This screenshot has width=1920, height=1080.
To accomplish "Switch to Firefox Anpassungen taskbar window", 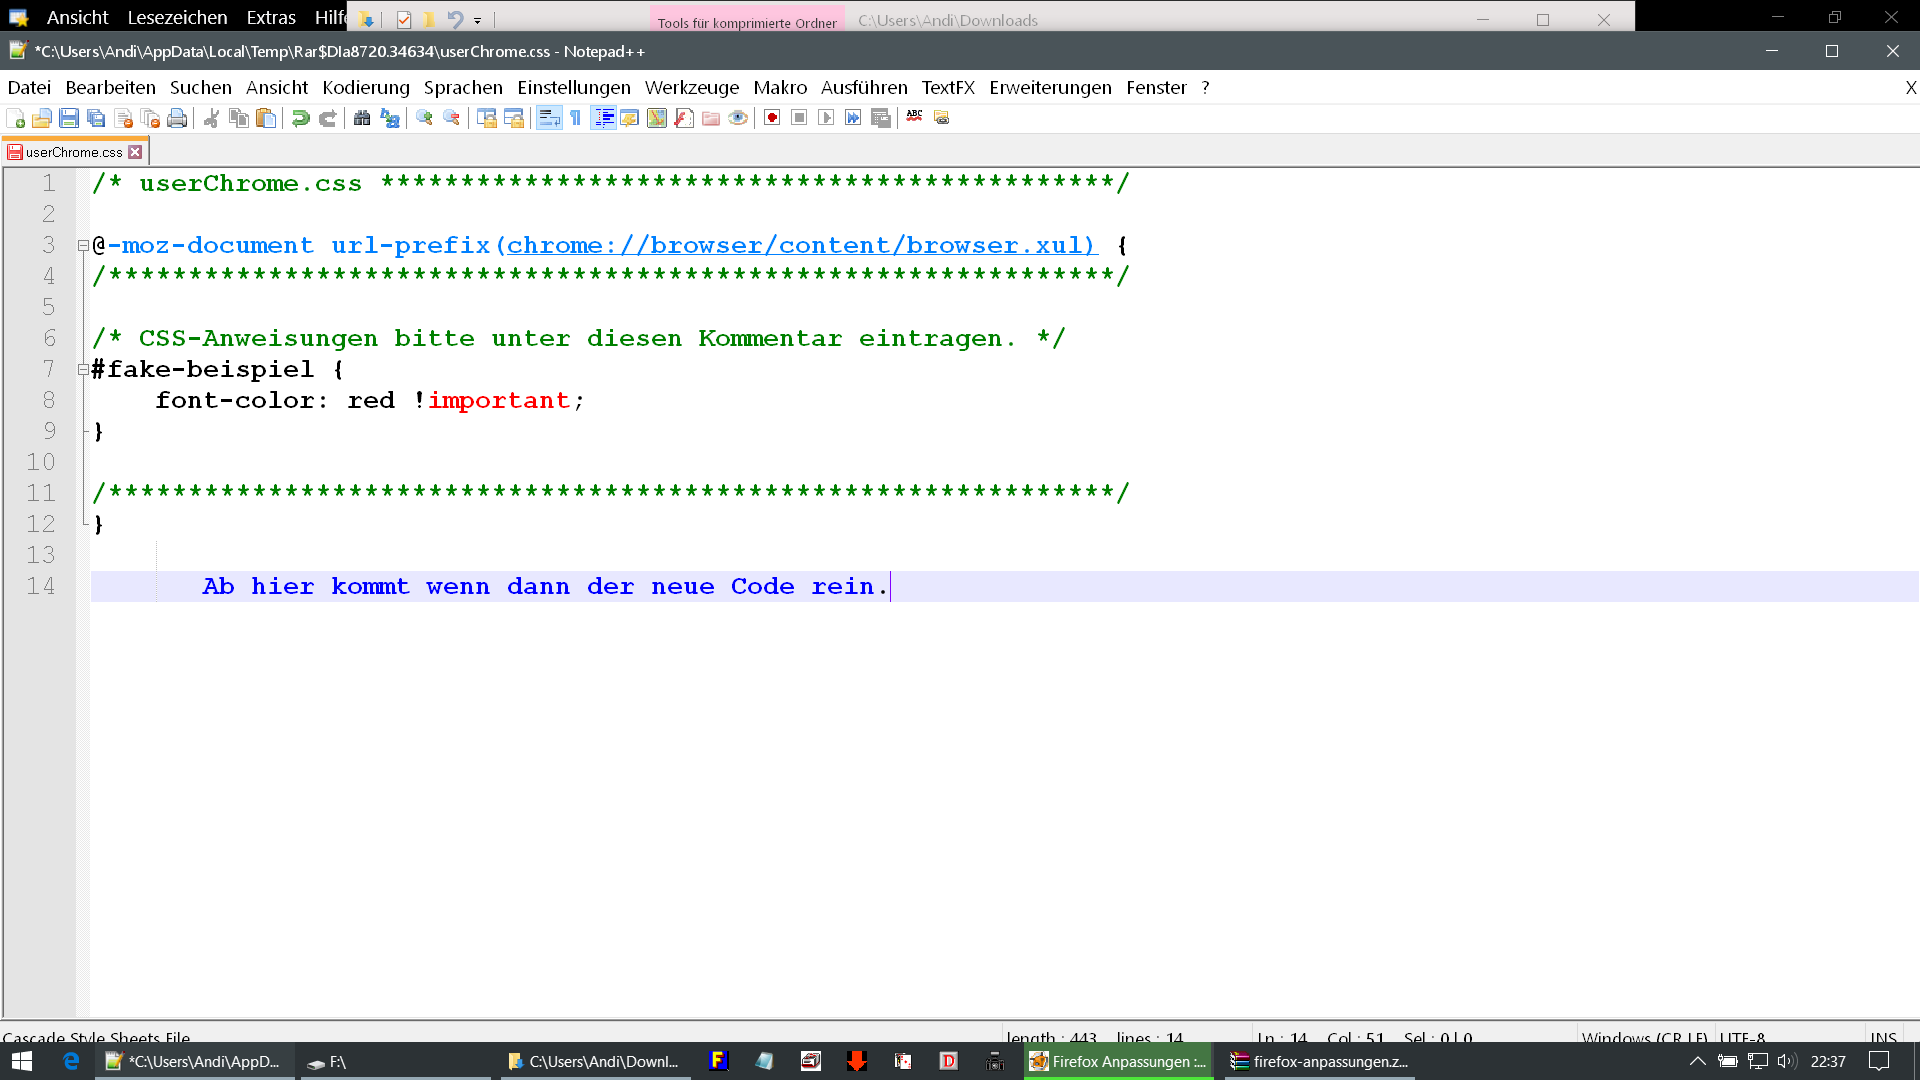I will [1118, 1061].
